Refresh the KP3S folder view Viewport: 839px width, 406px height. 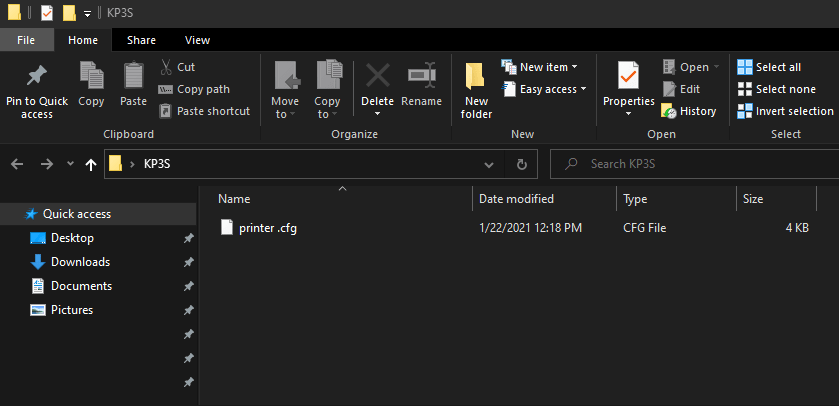pyautogui.click(x=522, y=164)
